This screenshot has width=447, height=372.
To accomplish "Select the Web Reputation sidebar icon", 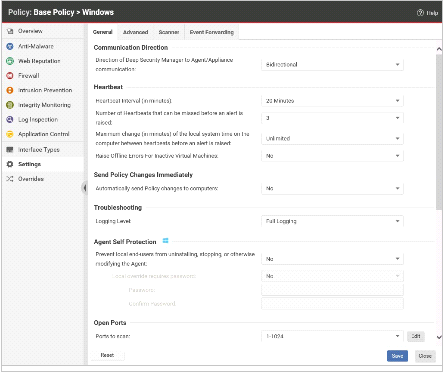I will coord(10,61).
